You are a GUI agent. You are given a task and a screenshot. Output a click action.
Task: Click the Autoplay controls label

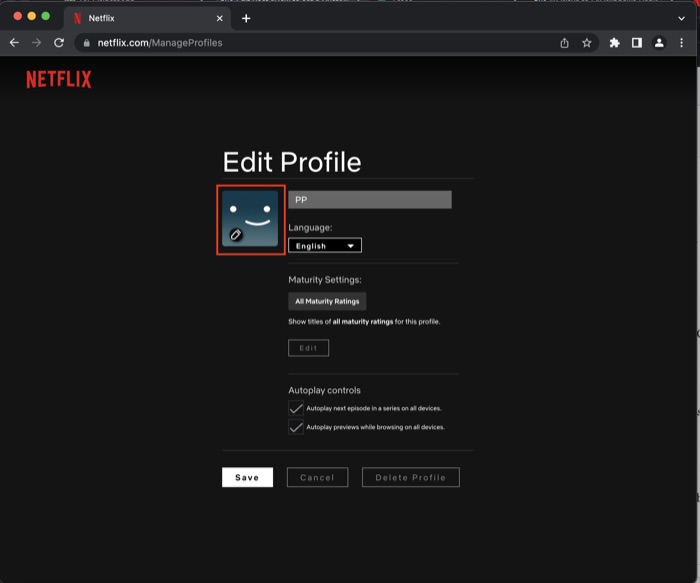325,390
